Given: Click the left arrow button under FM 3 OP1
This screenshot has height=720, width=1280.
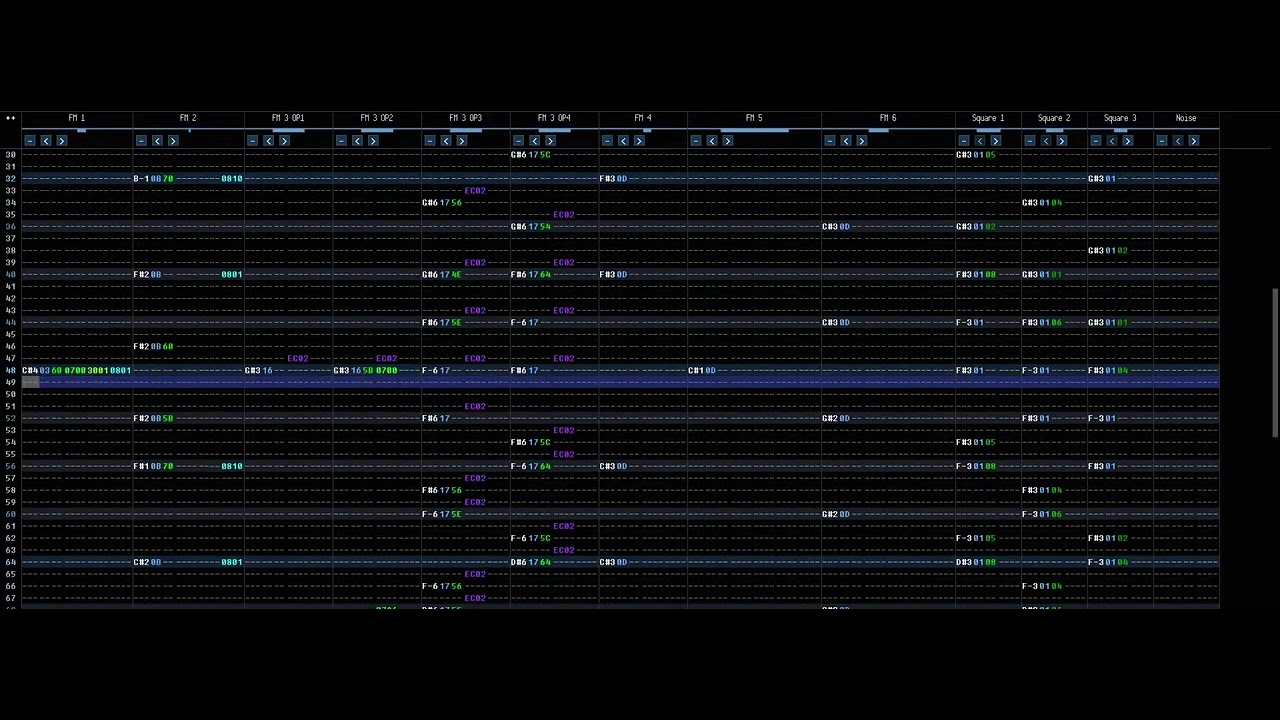Looking at the screenshot, I should point(268,141).
